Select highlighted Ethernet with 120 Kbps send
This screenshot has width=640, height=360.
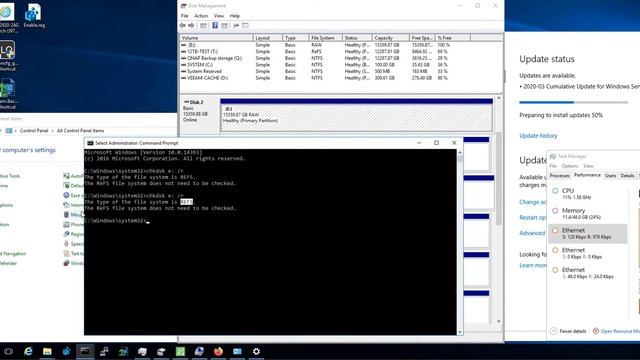pyautogui.click(x=588, y=233)
